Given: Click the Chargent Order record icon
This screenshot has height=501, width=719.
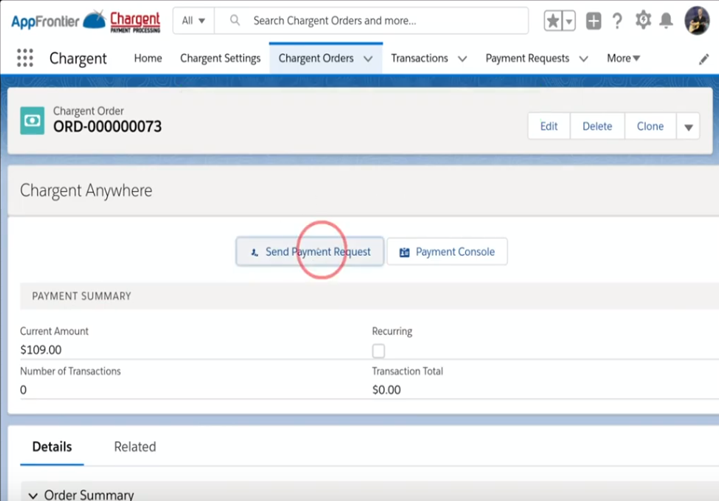Looking at the screenshot, I should point(32,121).
